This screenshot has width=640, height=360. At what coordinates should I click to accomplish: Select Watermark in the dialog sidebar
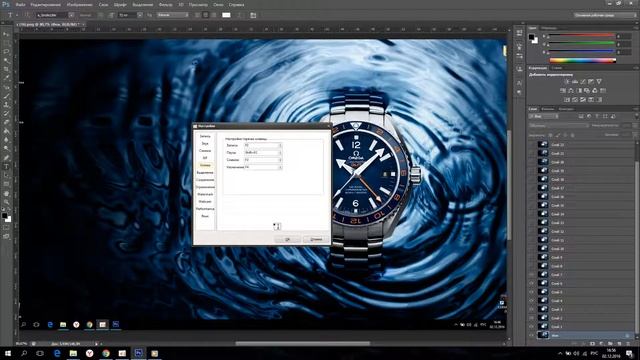pyautogui.click(x=205, y=194)
